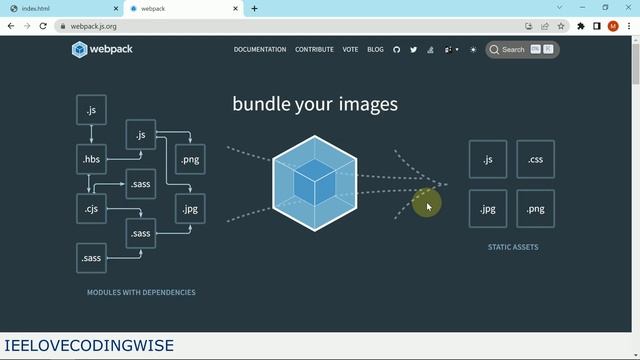Open the VOTE menu item
This screenshot has height=360, width=640.
tap(350, 49)
